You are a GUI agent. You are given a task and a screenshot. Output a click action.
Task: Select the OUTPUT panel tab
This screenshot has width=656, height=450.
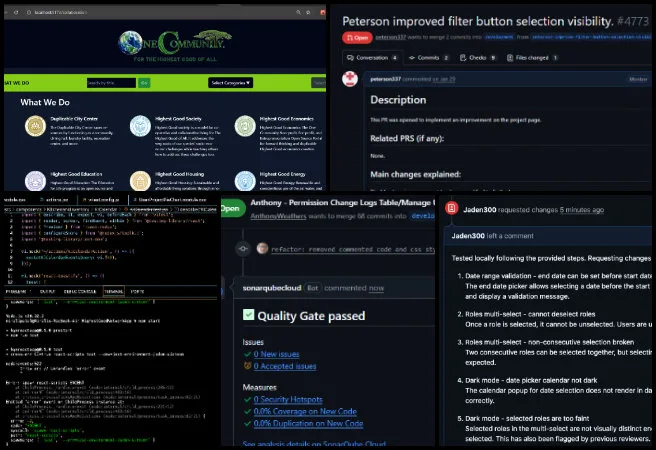tap(47, 291)
